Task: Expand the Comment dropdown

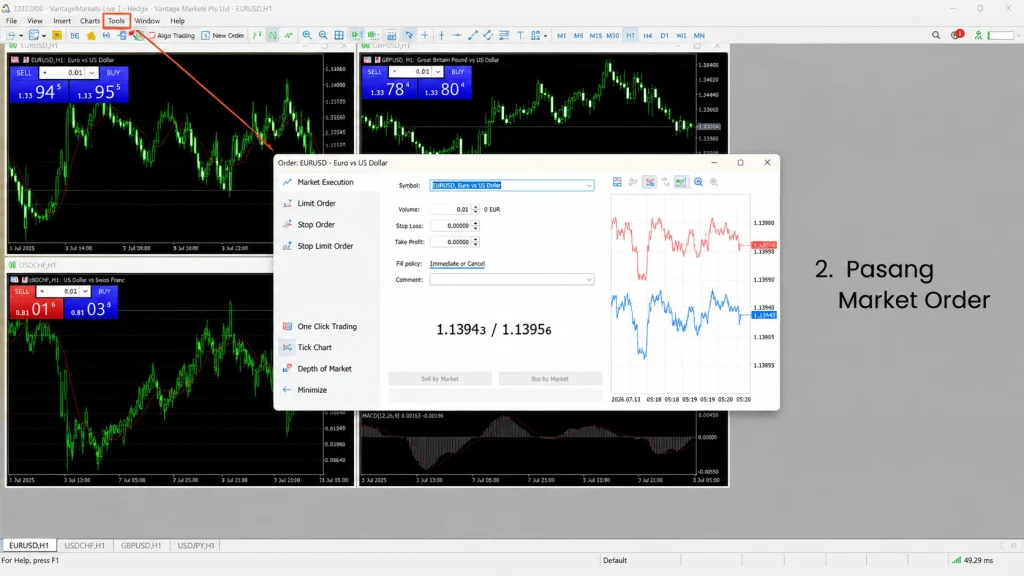Action: (x=588, y=280)
